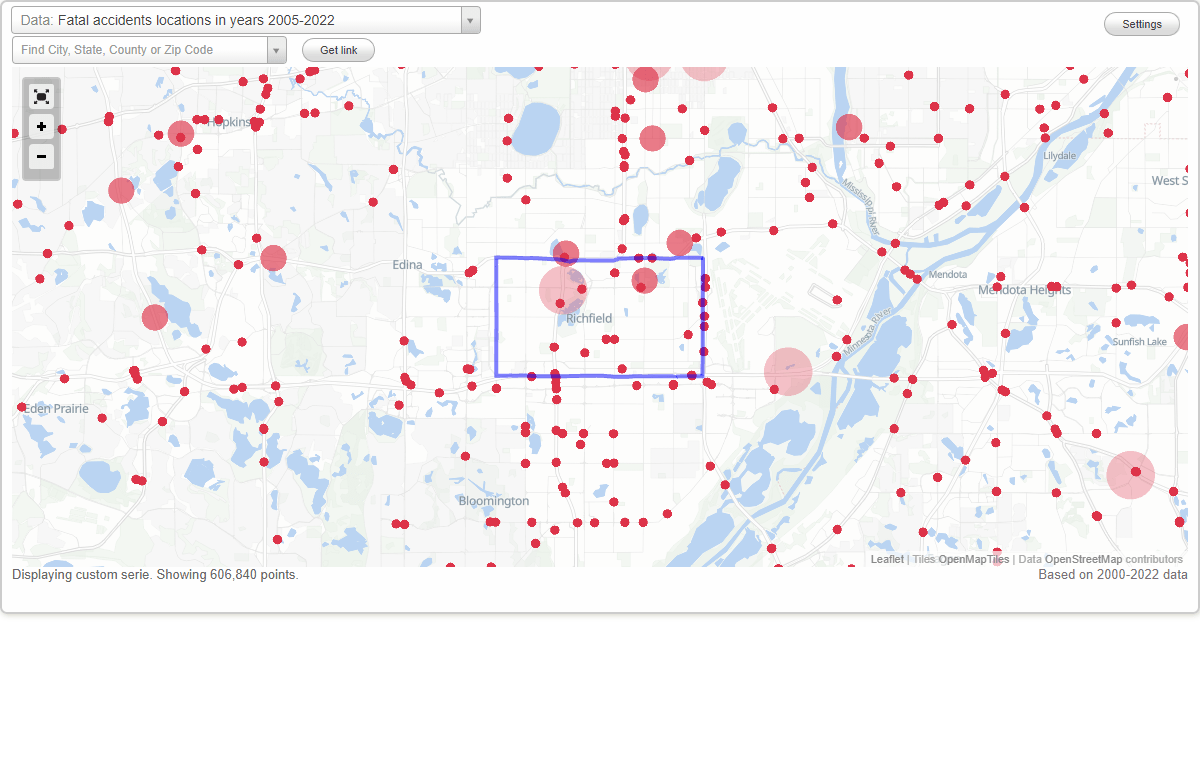Zoom out using the minus map control

click(41, 157)
